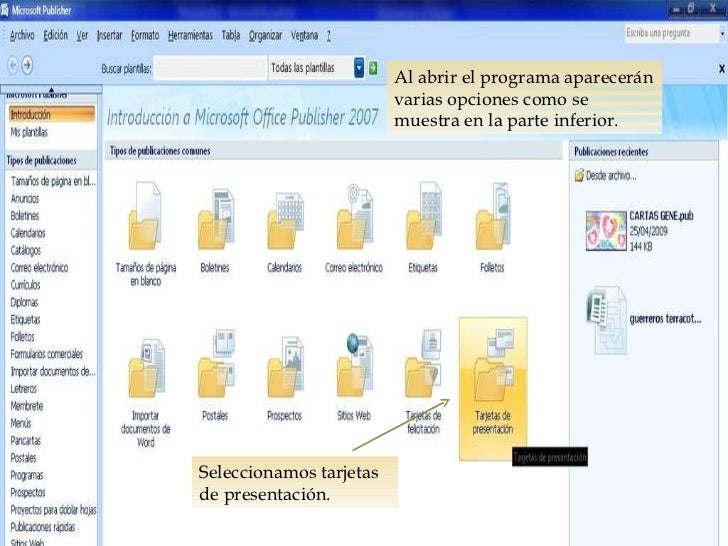728x546 pixels.
Task: Click the sidebar scroll-up arrow
Action: [x=51, y=89]
